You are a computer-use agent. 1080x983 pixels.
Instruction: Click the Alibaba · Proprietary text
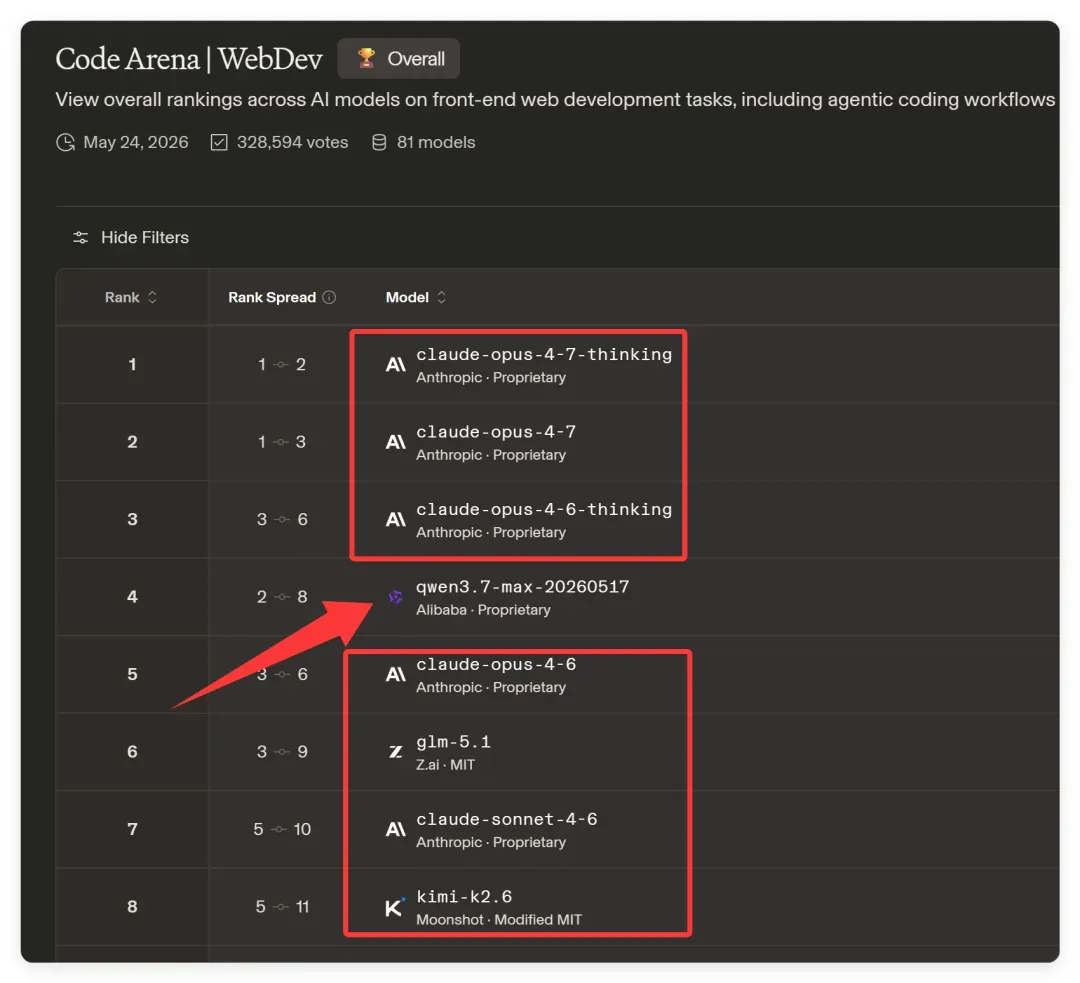point(484,610)
